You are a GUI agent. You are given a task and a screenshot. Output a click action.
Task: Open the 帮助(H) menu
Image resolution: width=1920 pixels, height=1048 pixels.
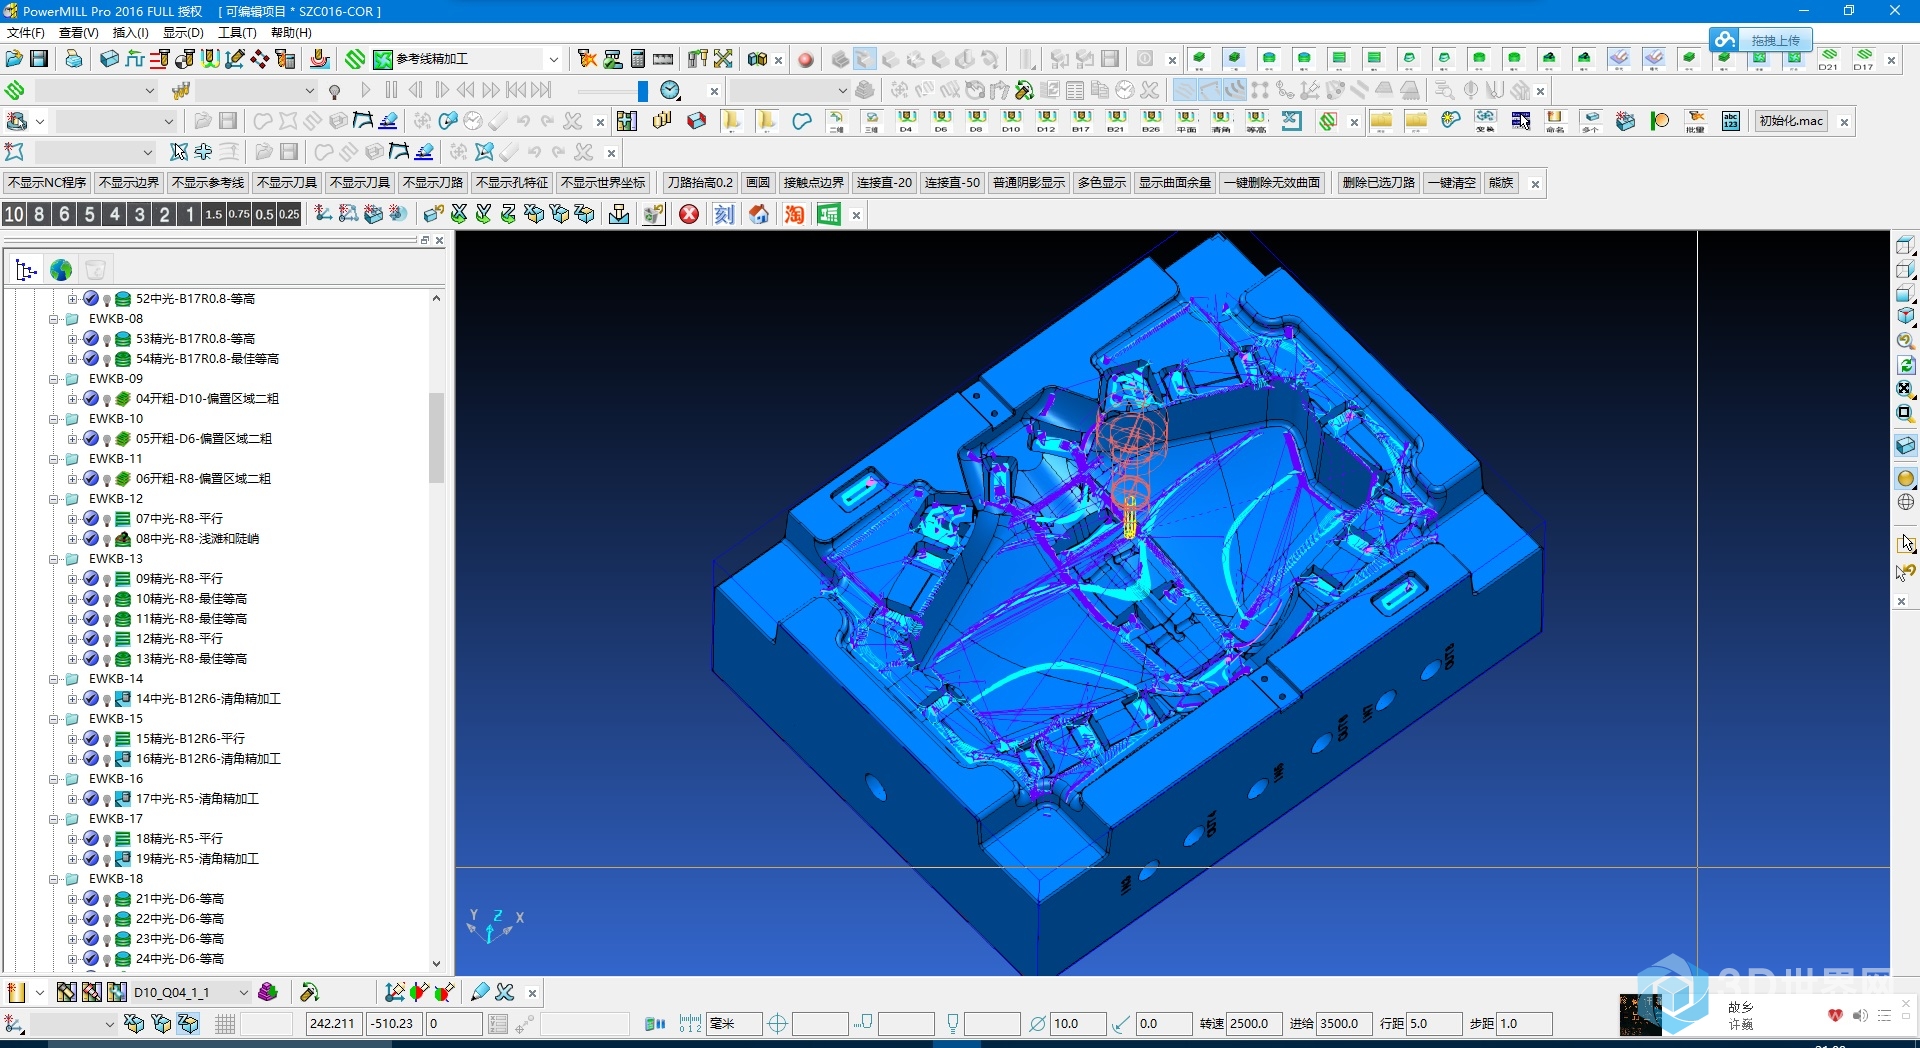point(291,32)
